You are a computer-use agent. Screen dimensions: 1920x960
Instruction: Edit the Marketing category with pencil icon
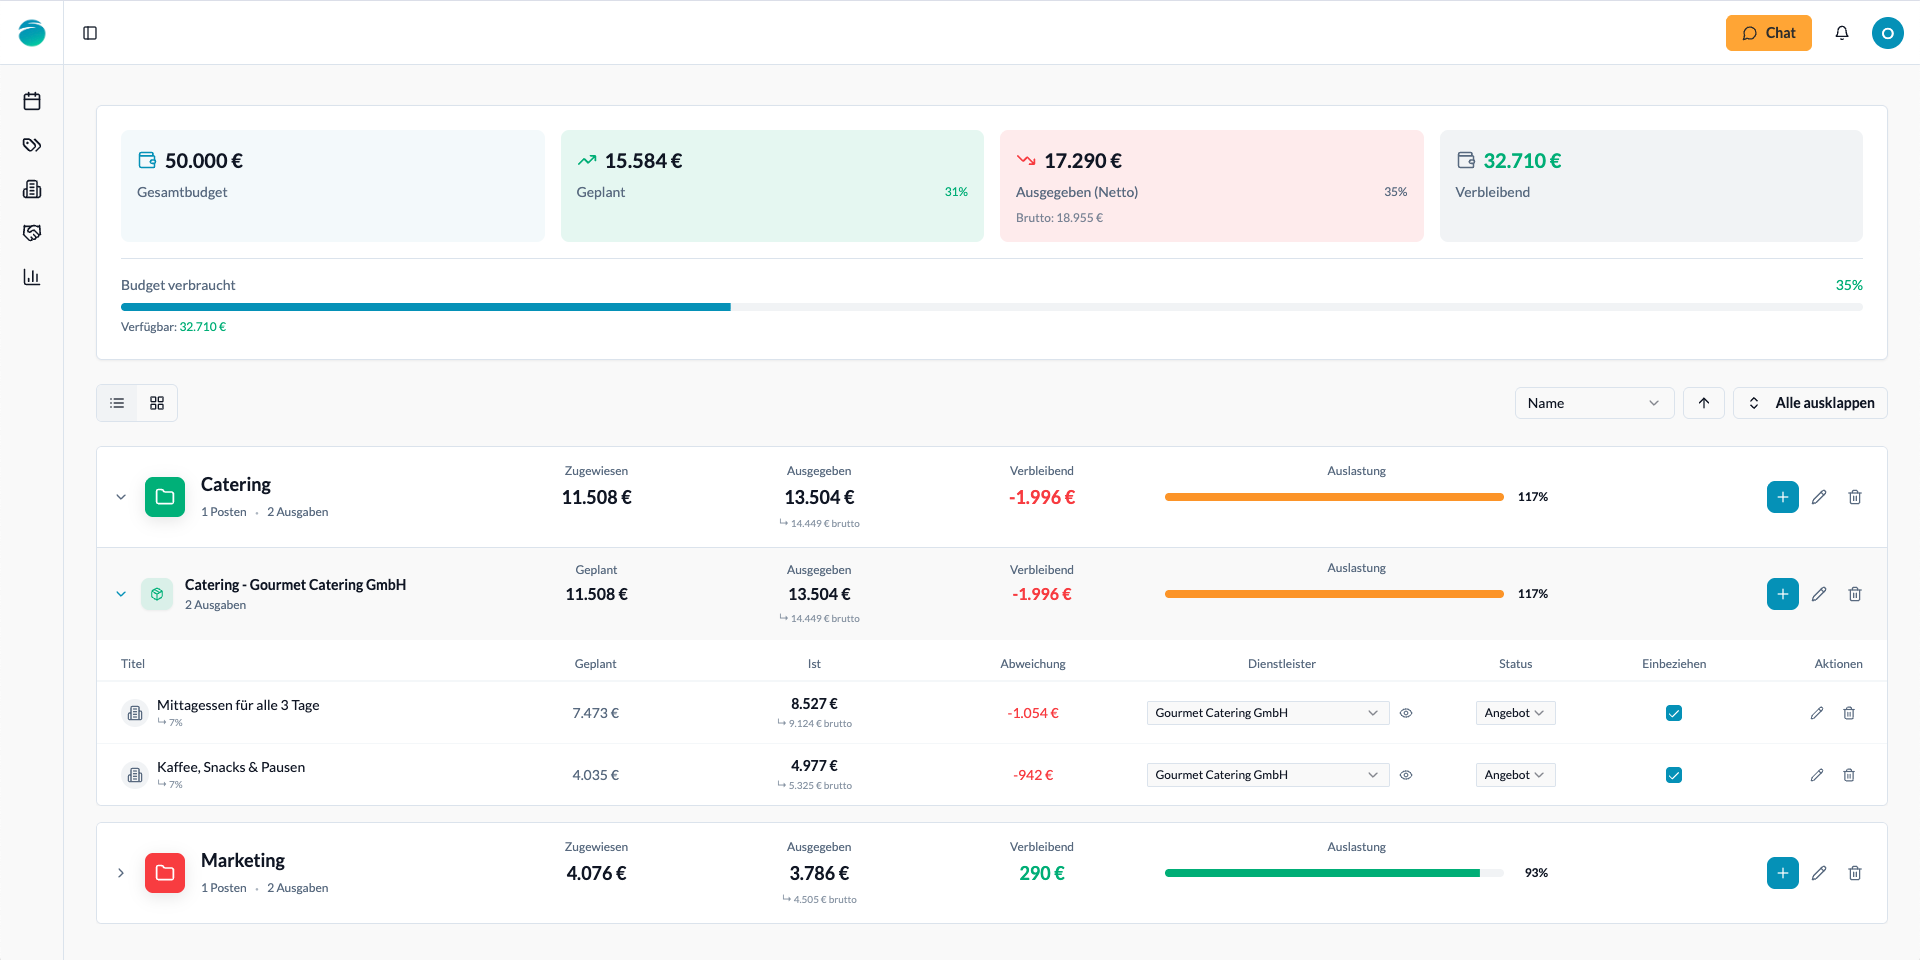[1818, 873]
